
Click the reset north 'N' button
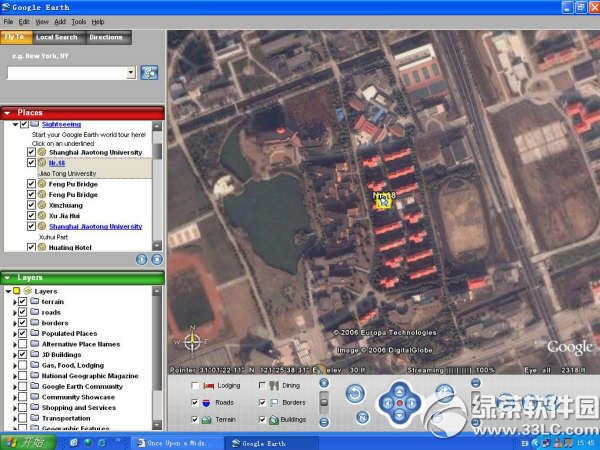362,417
